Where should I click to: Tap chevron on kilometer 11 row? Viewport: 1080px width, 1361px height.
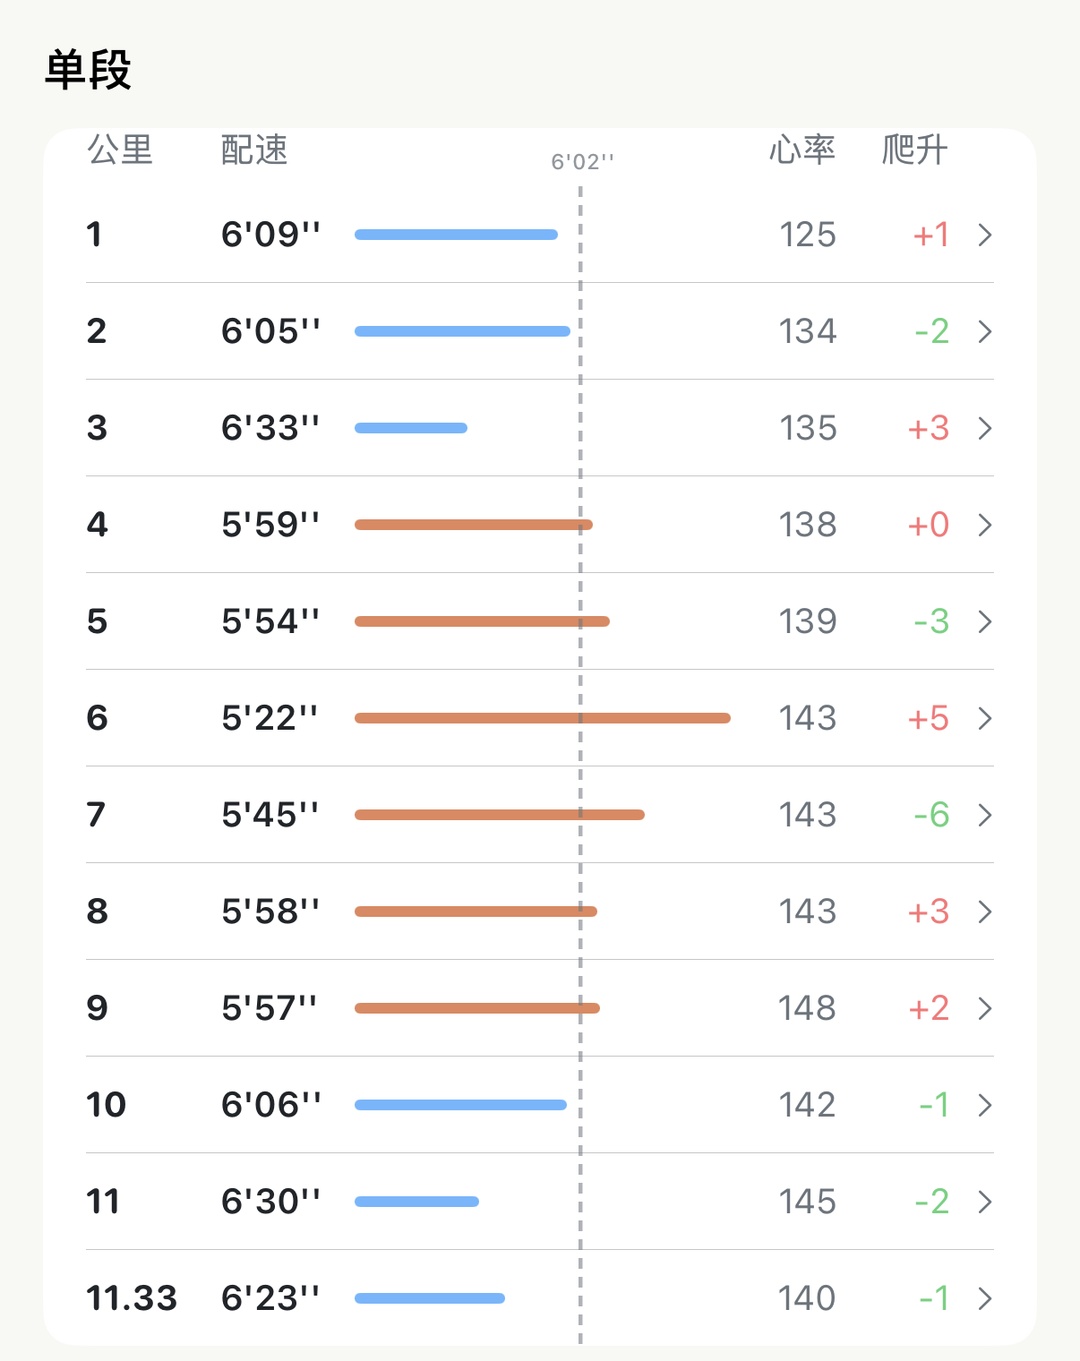[x=985, y=1201]
